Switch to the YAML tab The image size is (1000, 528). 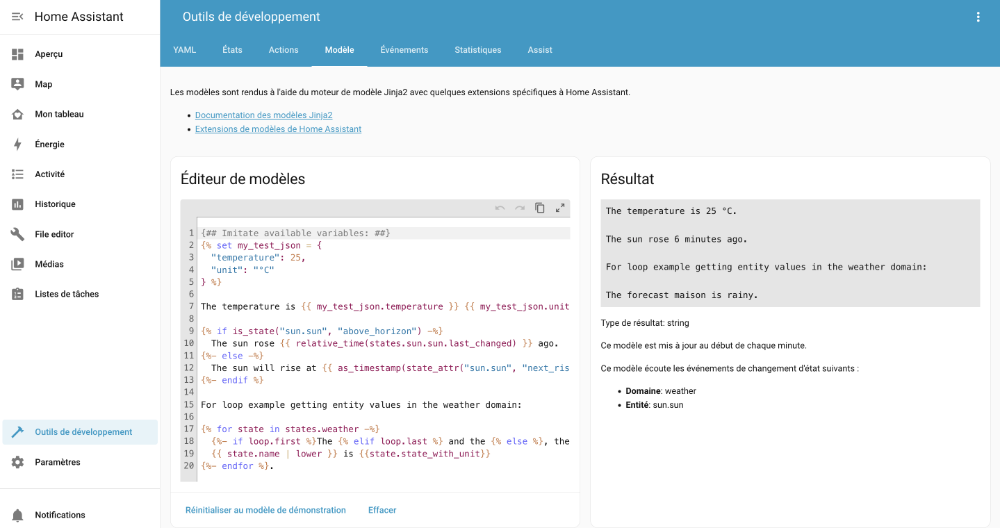click(184, 50)
